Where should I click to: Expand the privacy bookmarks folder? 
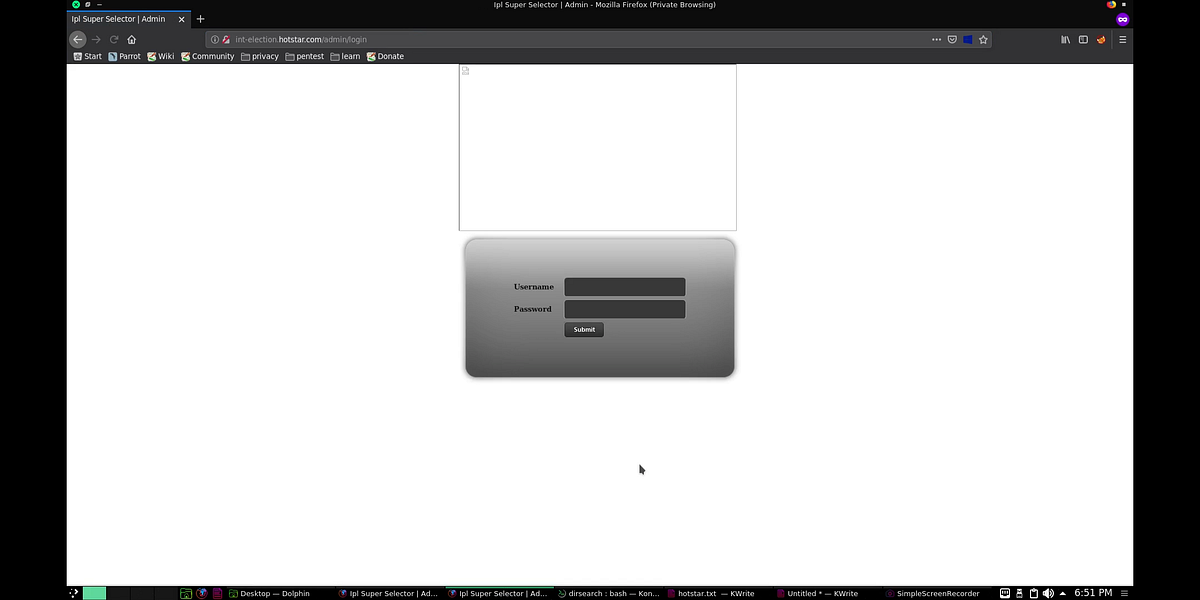pos(259,56)
